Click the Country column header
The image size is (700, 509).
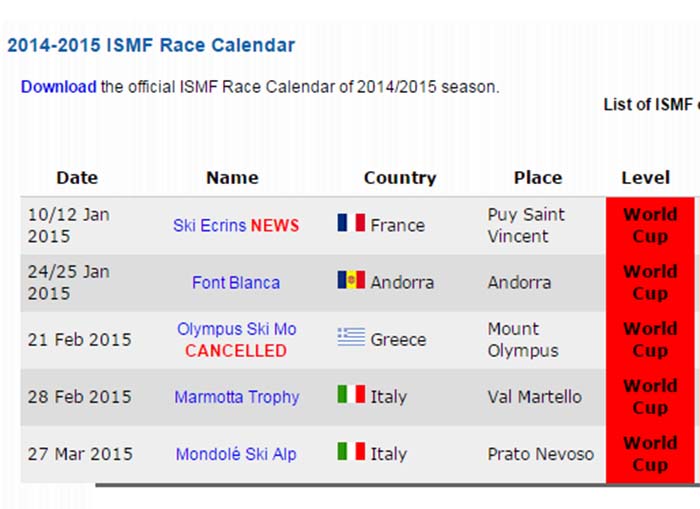(400, 178)
